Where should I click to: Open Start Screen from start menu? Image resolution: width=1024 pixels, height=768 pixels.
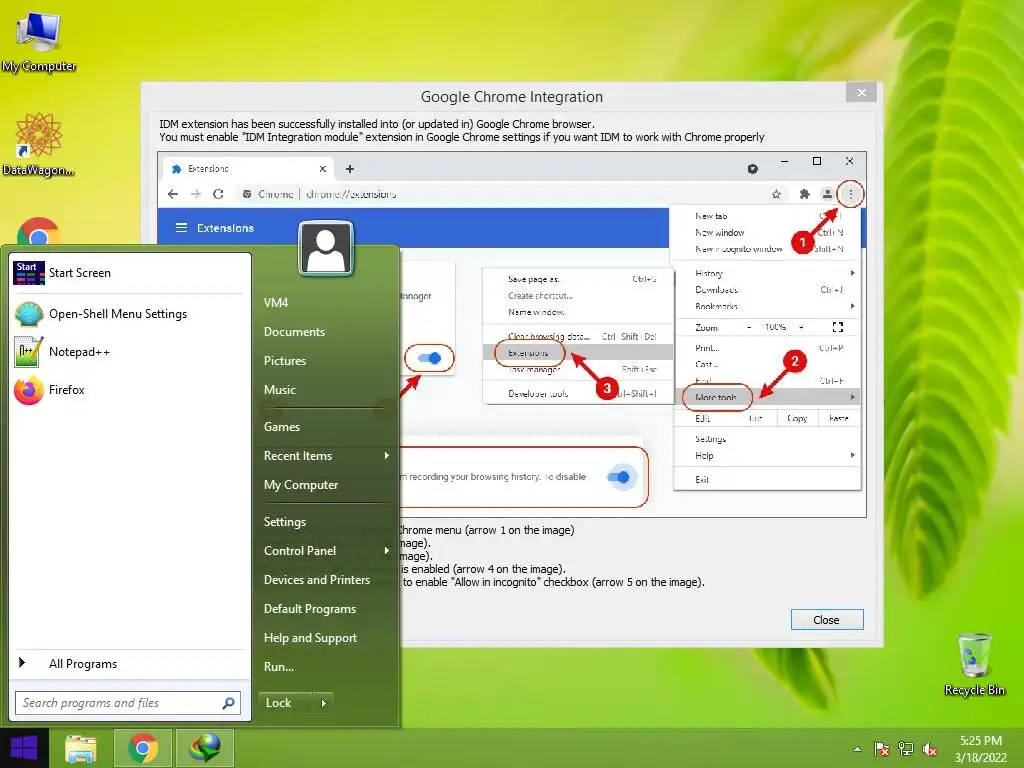[130, 273]
